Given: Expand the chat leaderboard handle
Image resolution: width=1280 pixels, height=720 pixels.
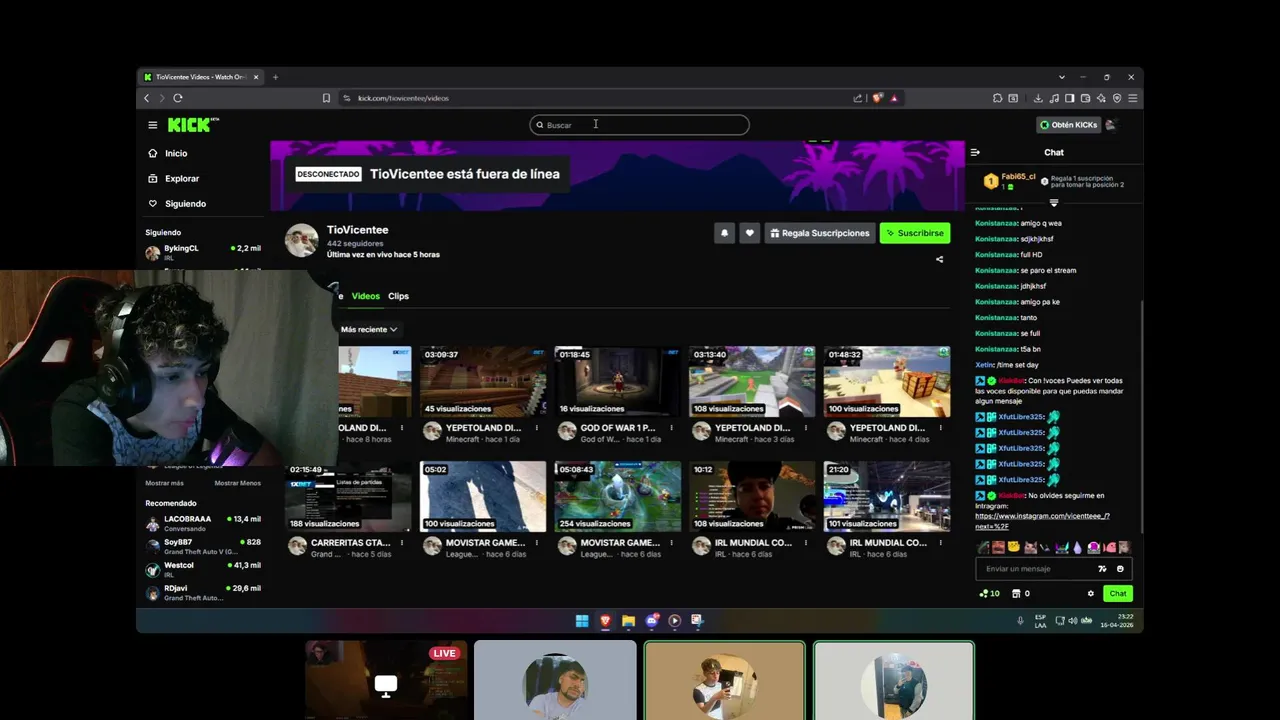Looking at the screenshot, I should click(1053, 203).
